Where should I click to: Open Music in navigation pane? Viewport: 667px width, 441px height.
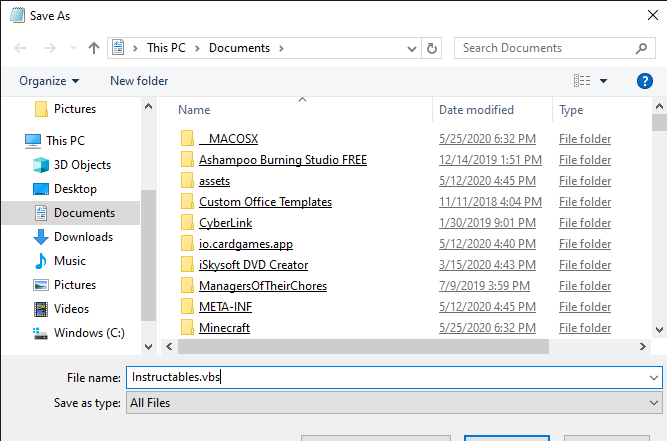59,261
